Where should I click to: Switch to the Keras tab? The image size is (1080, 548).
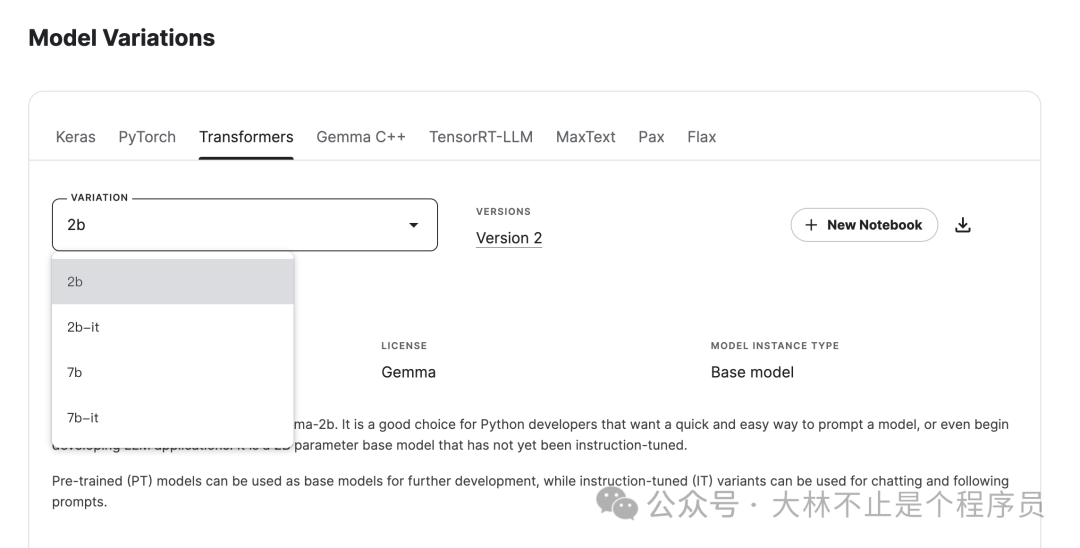pyautogui.click(x=76, y=137)
